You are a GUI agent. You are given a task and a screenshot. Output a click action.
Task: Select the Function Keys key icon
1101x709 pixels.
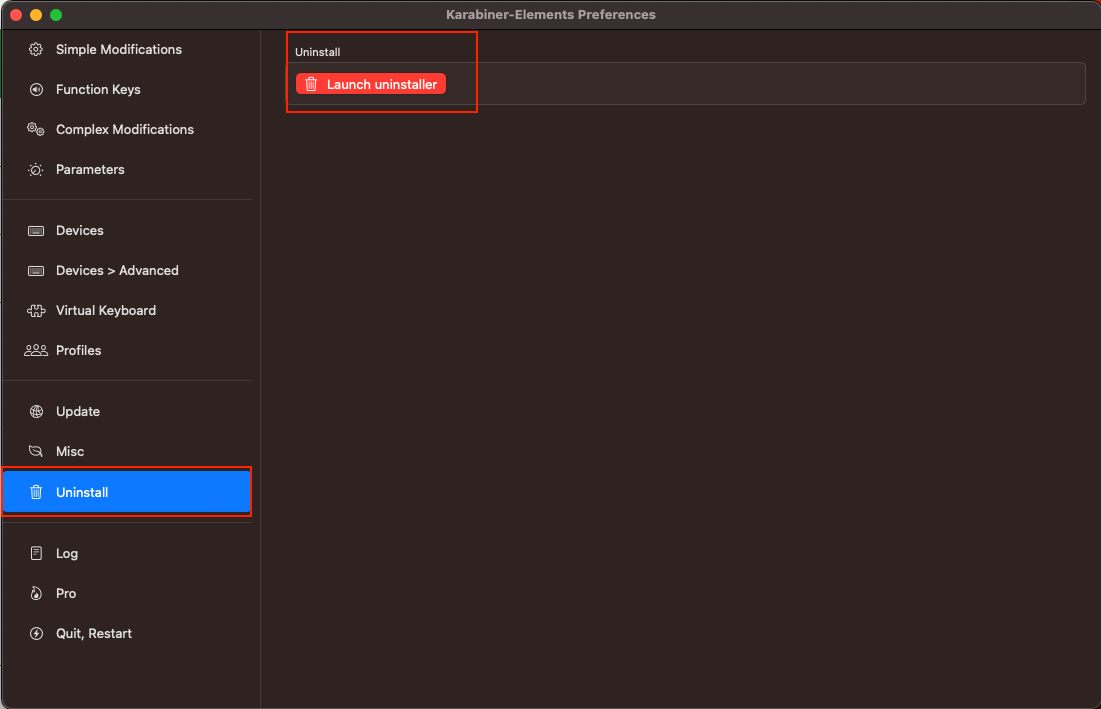(36, 89)
